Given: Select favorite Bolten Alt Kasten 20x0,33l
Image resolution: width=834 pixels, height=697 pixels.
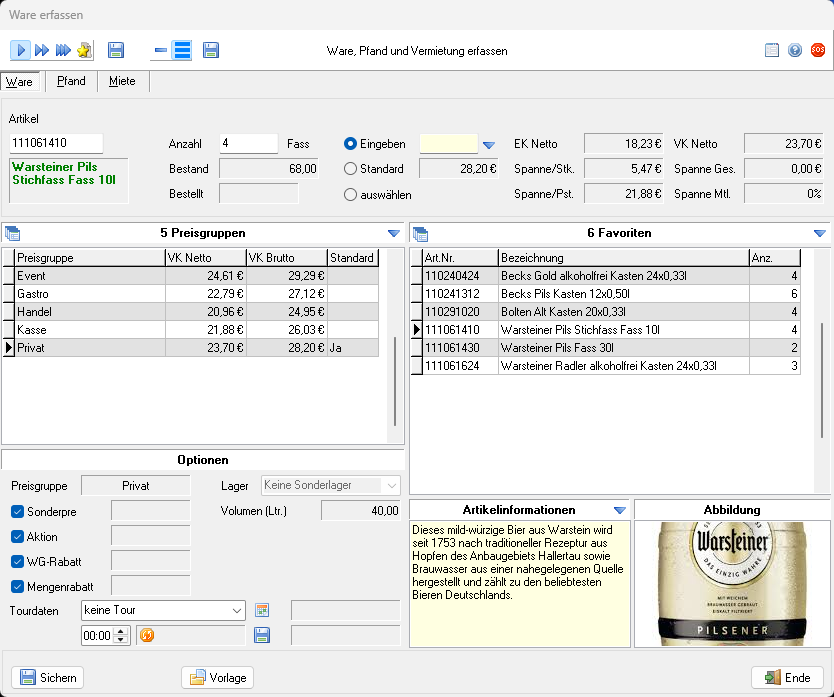Looking at the screenshot, I should (x=606, y=312).
